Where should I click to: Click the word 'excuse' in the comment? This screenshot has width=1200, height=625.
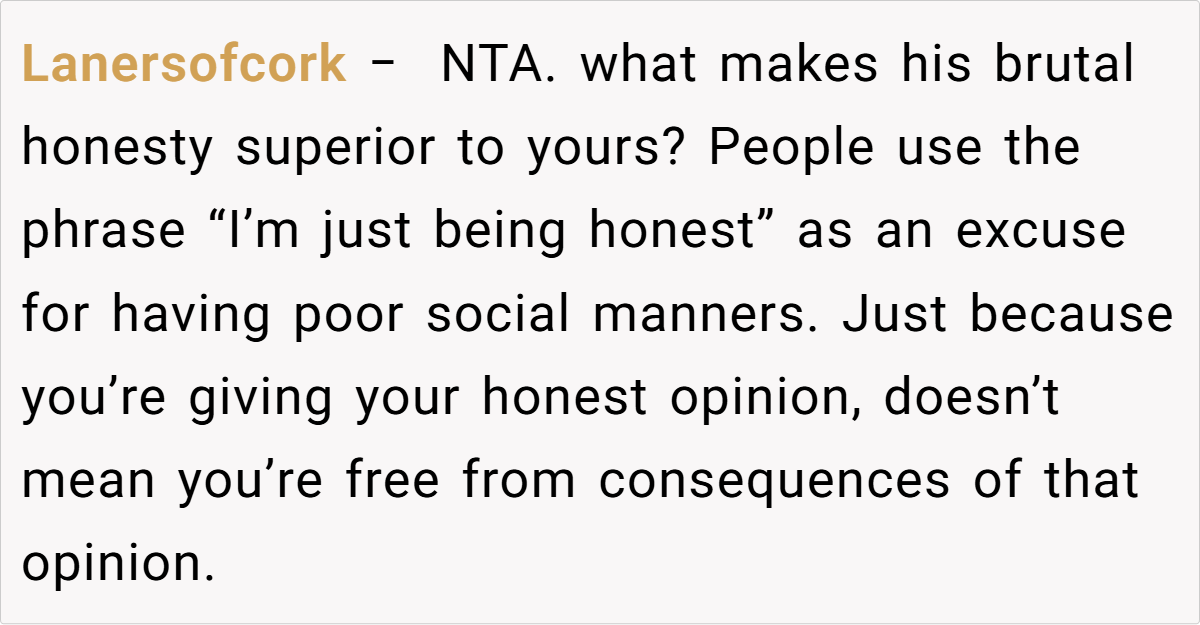click(x=1041, y=232)
